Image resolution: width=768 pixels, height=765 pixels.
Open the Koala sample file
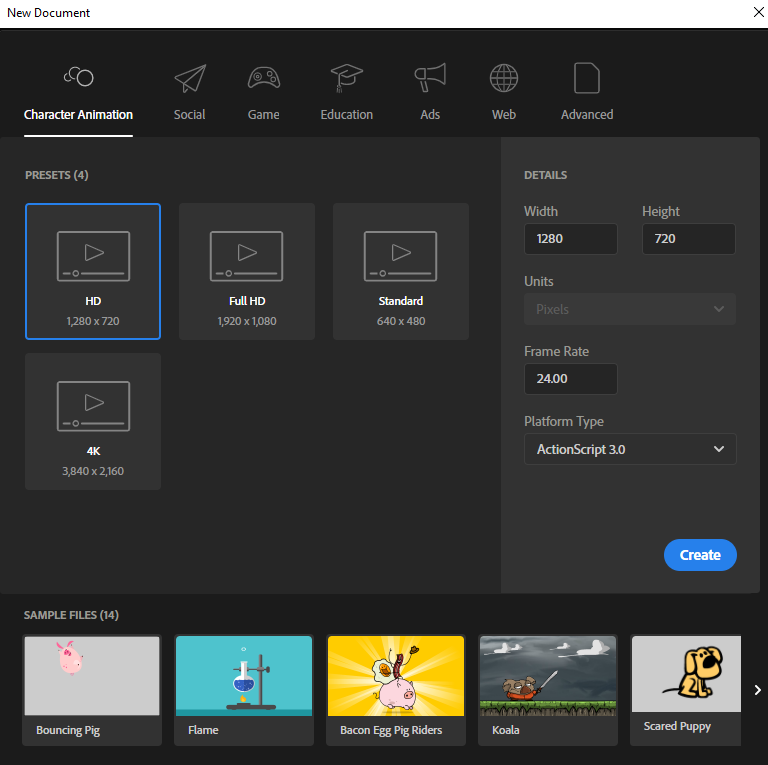tap(548, 691)
